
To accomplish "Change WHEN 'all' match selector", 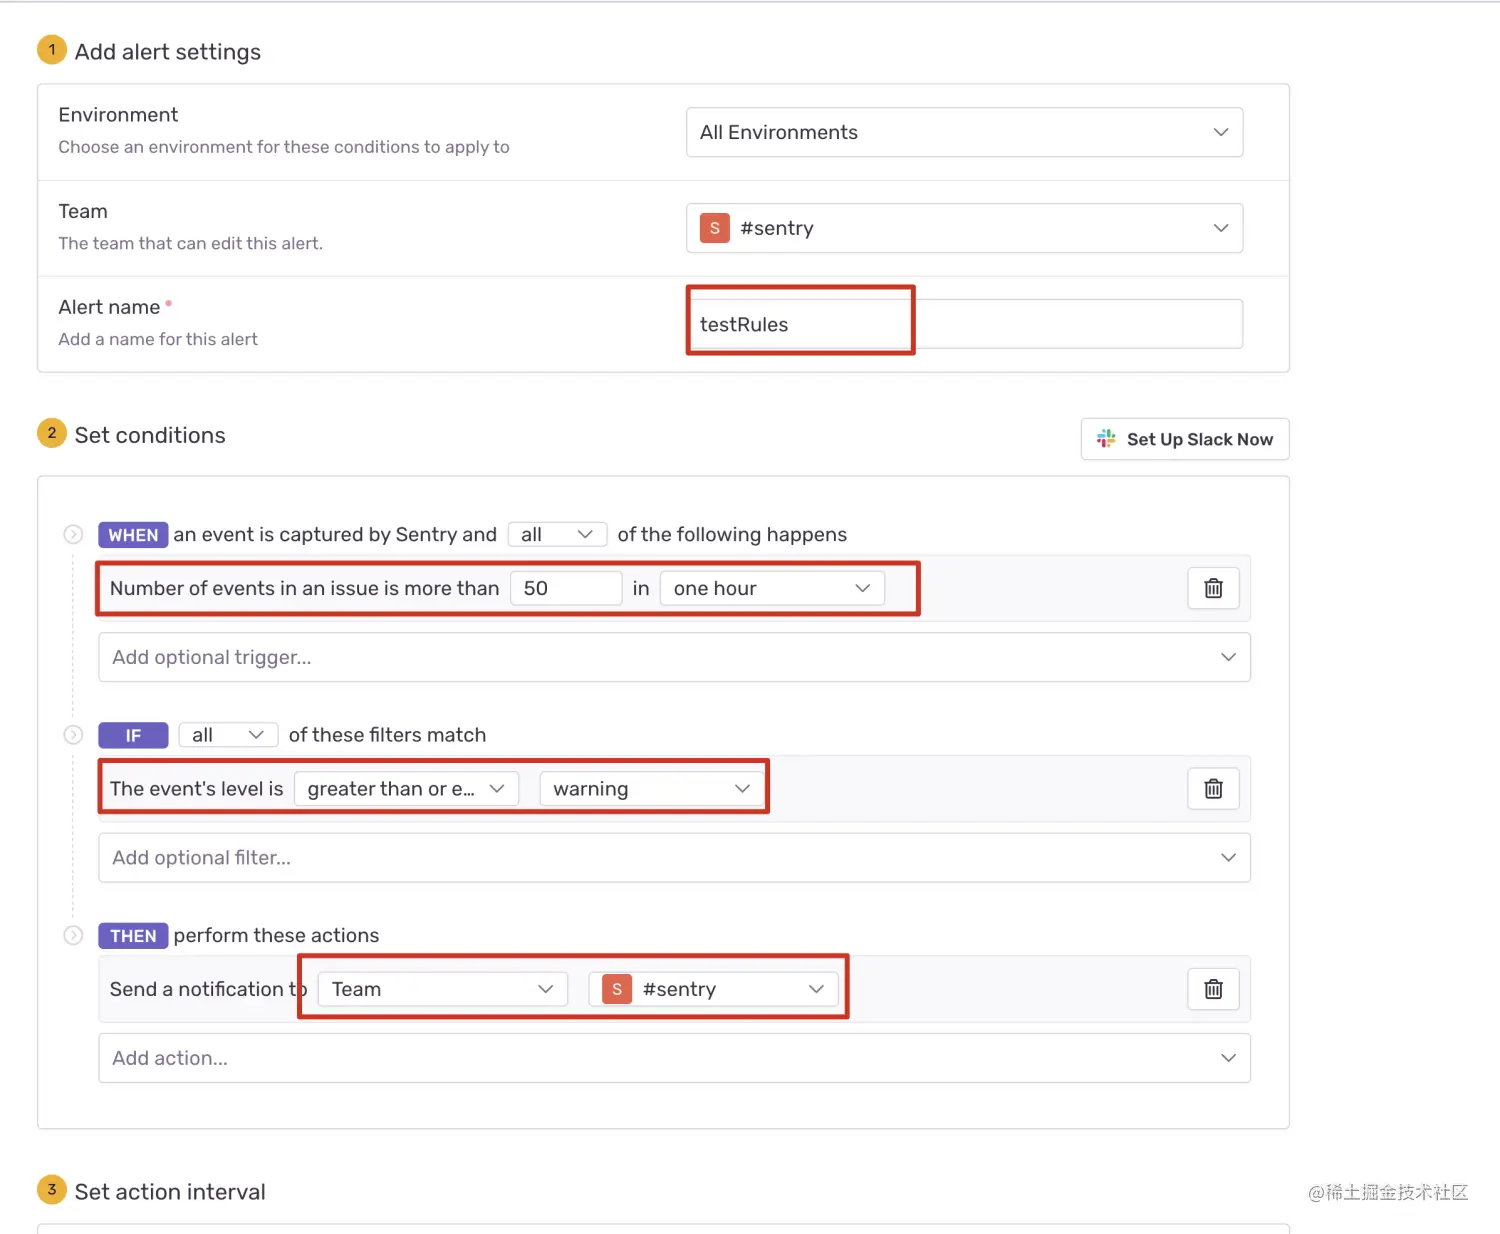I will (557, 534).
